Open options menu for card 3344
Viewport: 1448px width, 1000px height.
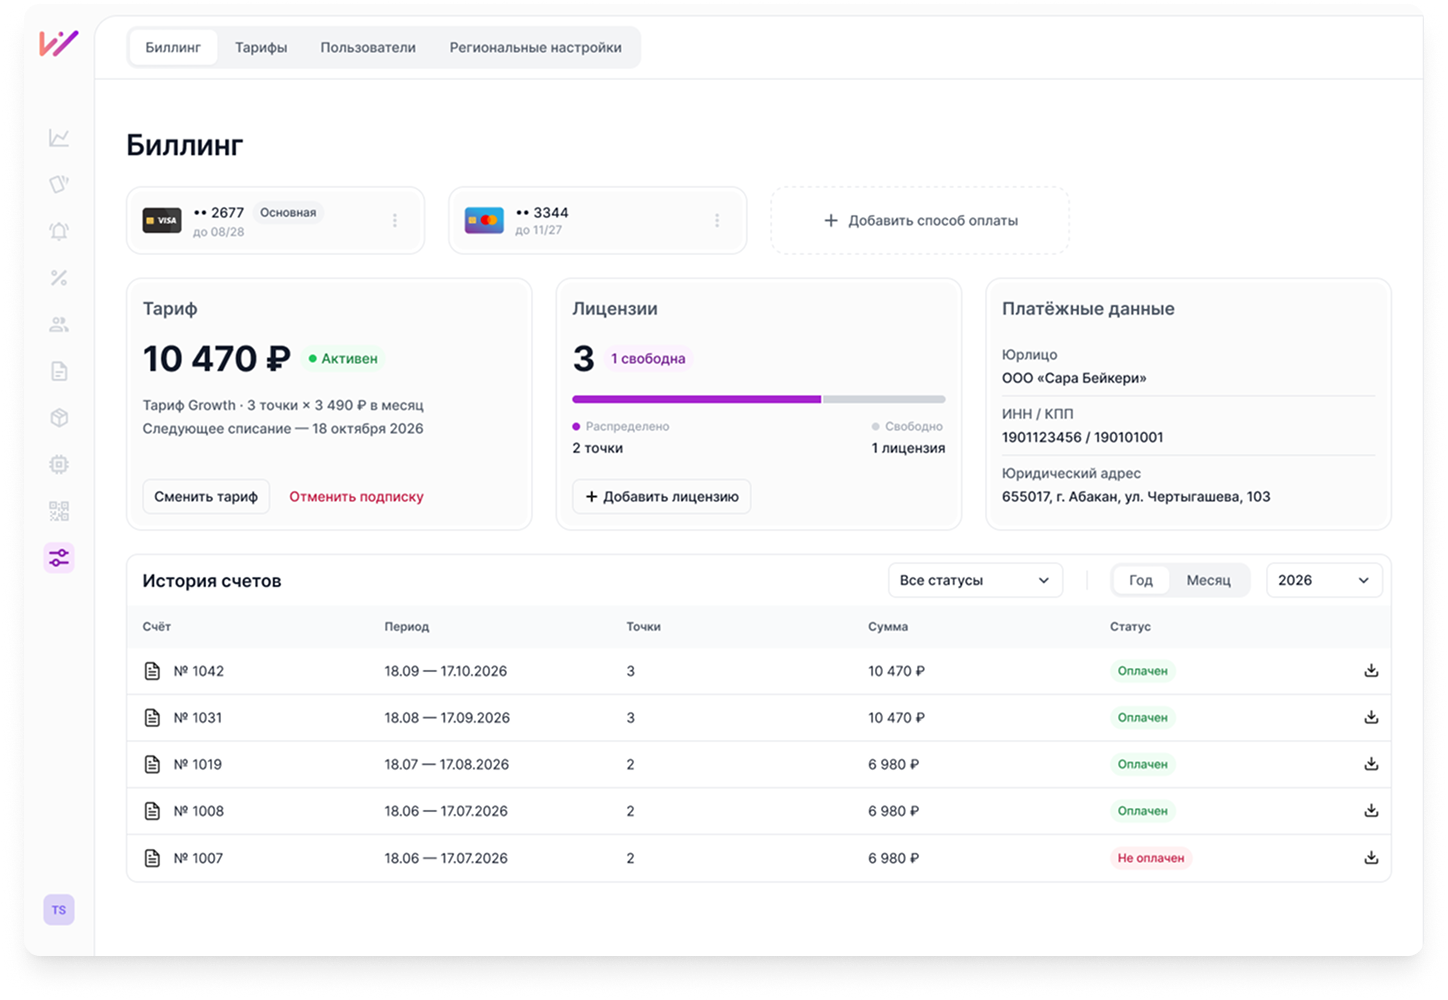coord(717,220)
